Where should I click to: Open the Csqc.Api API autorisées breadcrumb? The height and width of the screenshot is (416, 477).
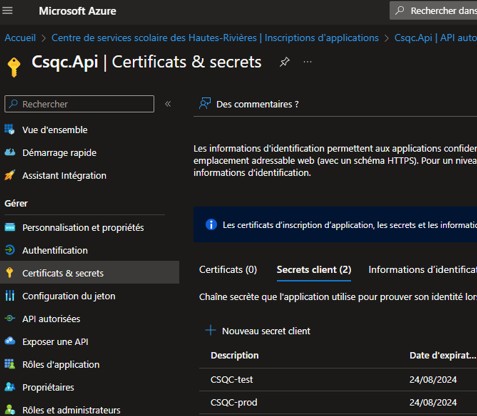pyautogui.click(x=436, y=38)
